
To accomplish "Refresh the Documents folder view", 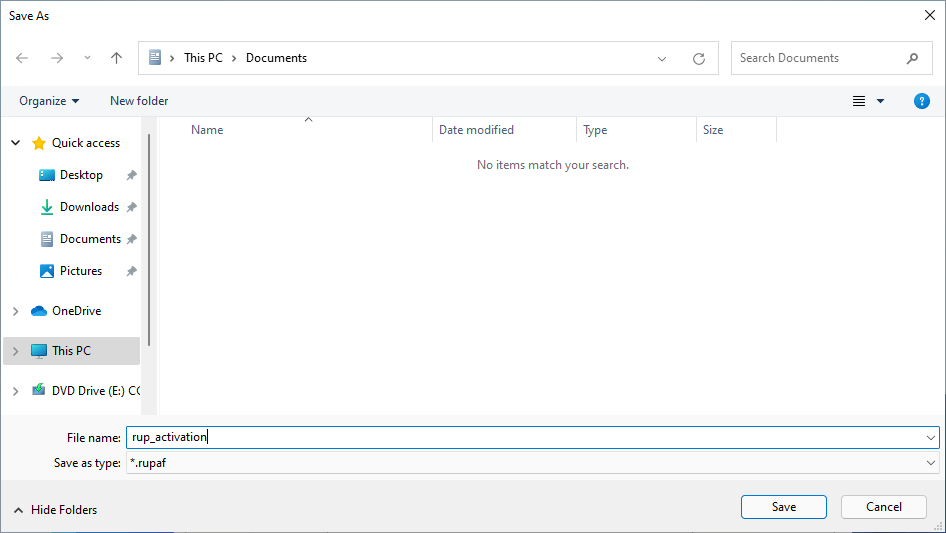I will coord(699,58).
